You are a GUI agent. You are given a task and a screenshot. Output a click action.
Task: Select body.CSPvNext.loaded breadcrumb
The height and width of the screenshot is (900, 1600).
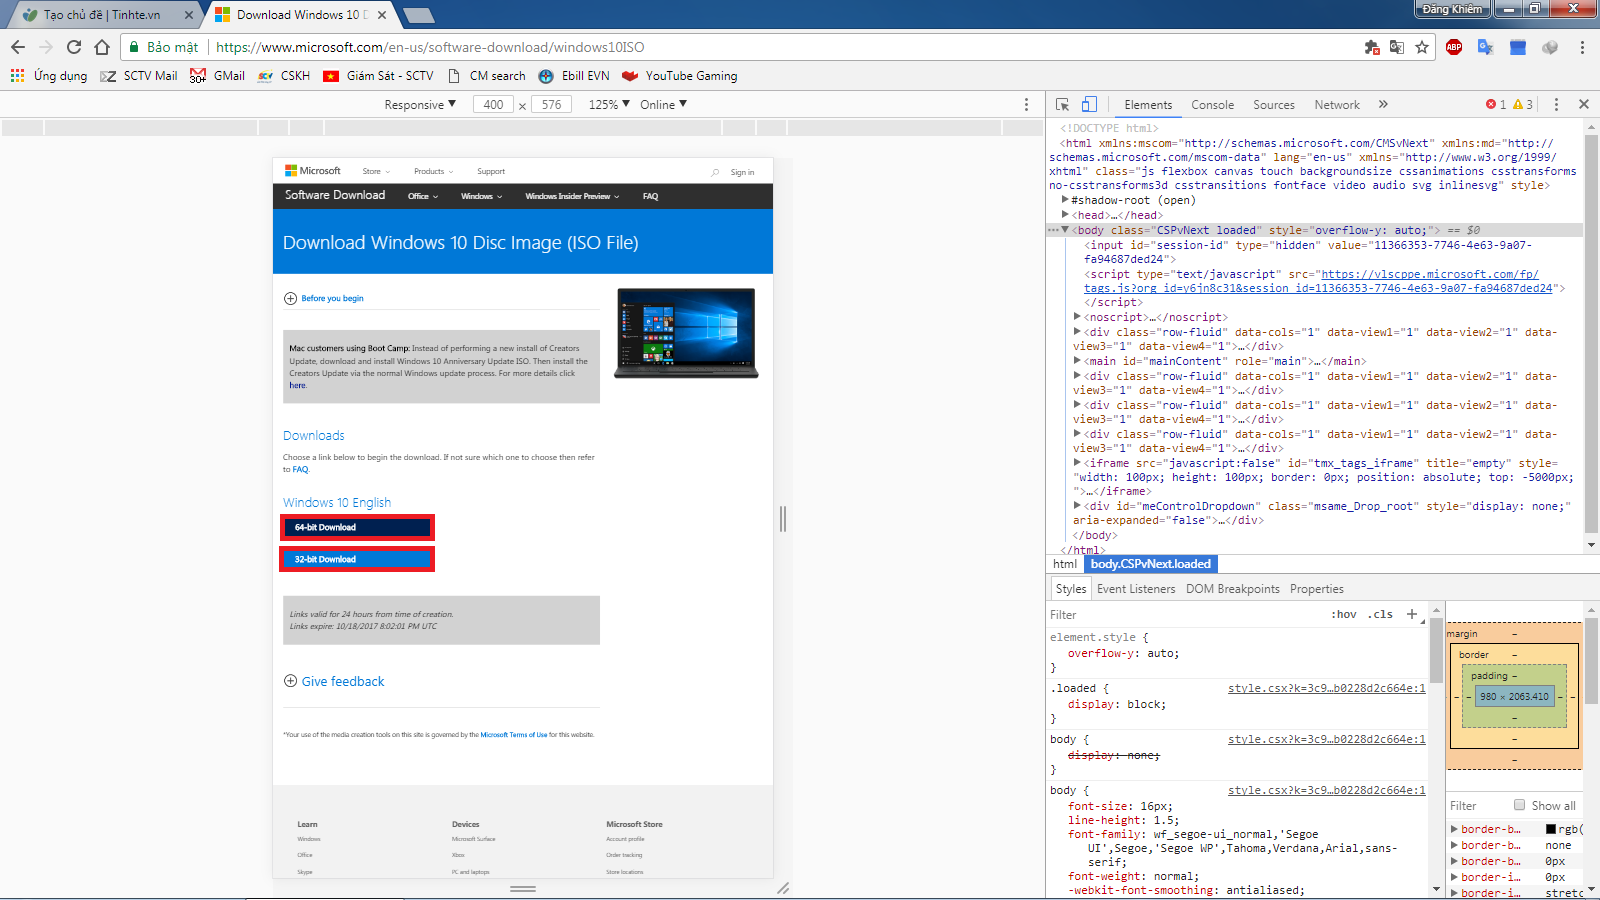tap(1151, 564)
